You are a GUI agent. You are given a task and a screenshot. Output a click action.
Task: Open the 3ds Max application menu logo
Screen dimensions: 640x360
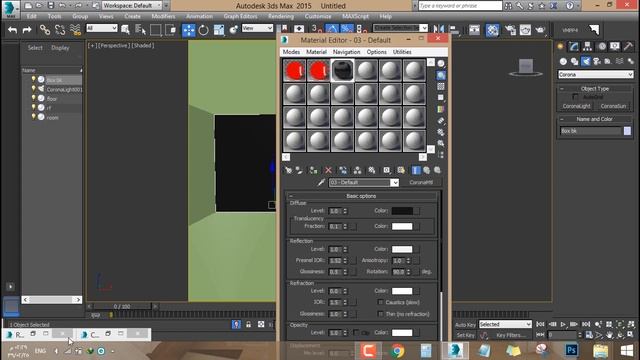coord(10,9)
